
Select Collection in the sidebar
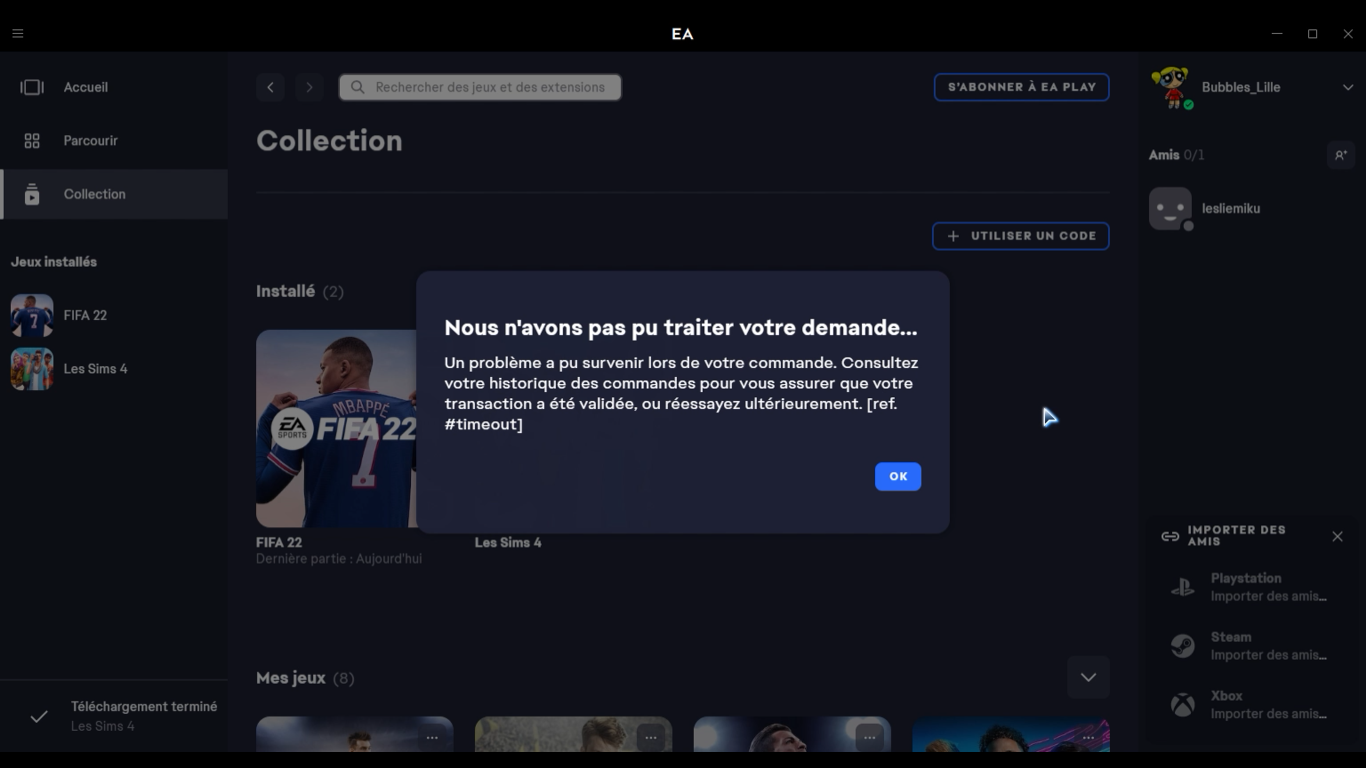[x=114, y=194]
